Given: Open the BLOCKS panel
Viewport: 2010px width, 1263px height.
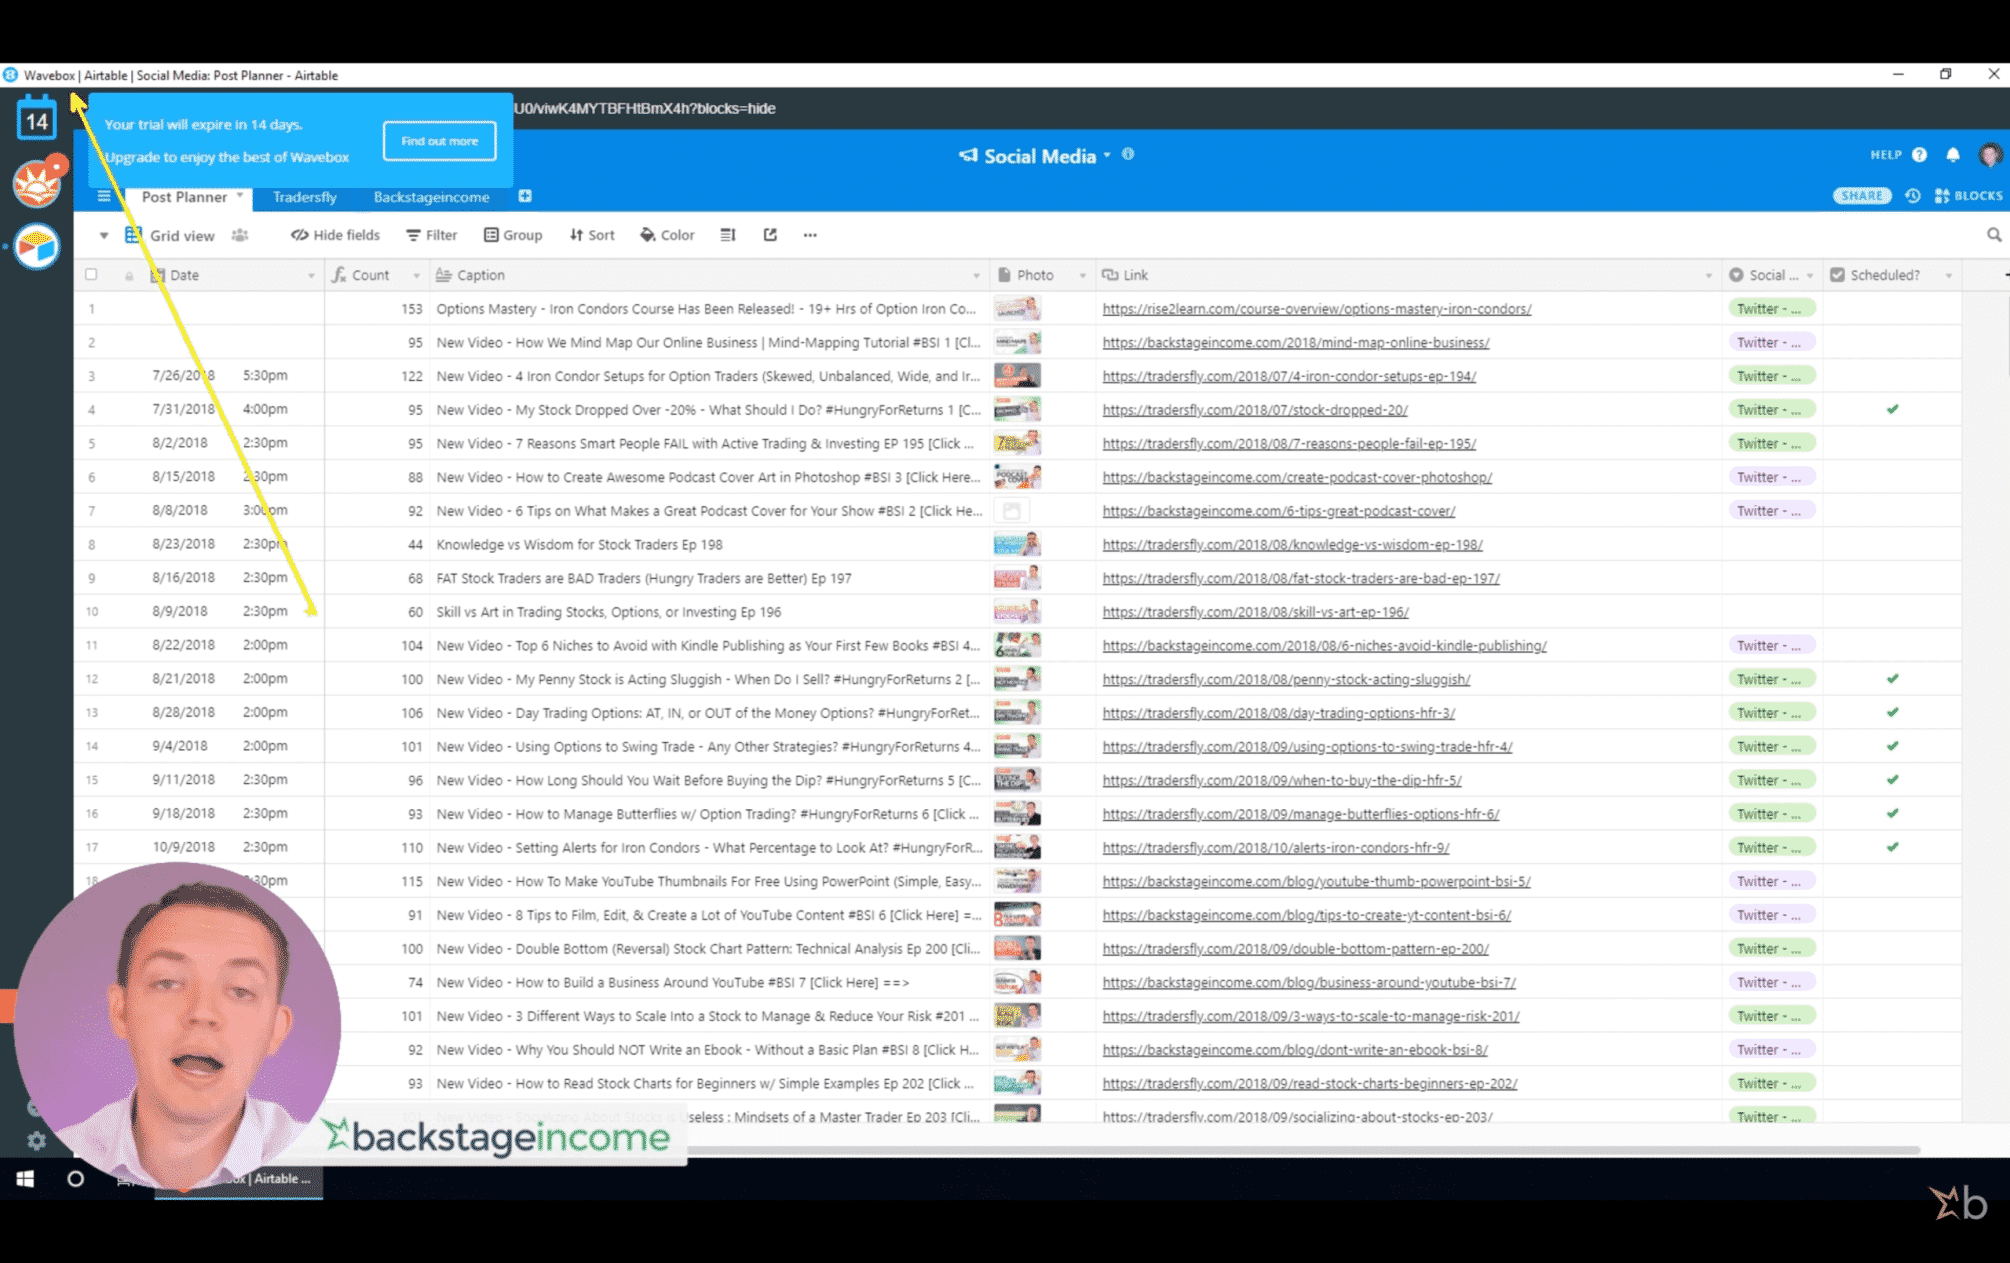Looking at the screenshot, I should point(1969,196).
